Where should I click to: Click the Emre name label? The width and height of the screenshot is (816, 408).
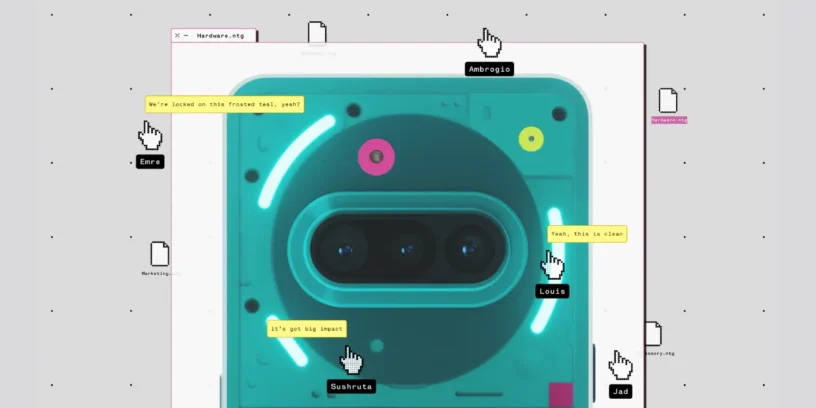pyautogui.click(x=150, y=162)
